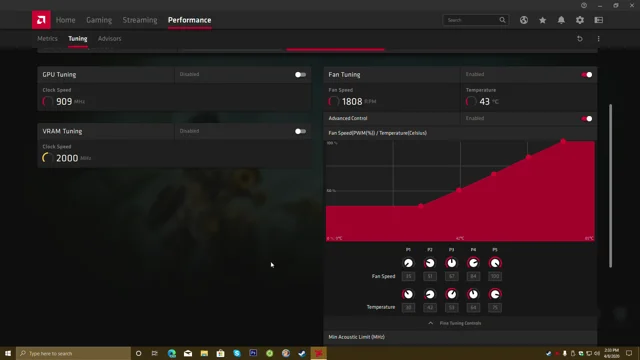The width and height of the screenshot is (640, 360).
Task: Click P1 Temperature value box 30
Action: 408,307
